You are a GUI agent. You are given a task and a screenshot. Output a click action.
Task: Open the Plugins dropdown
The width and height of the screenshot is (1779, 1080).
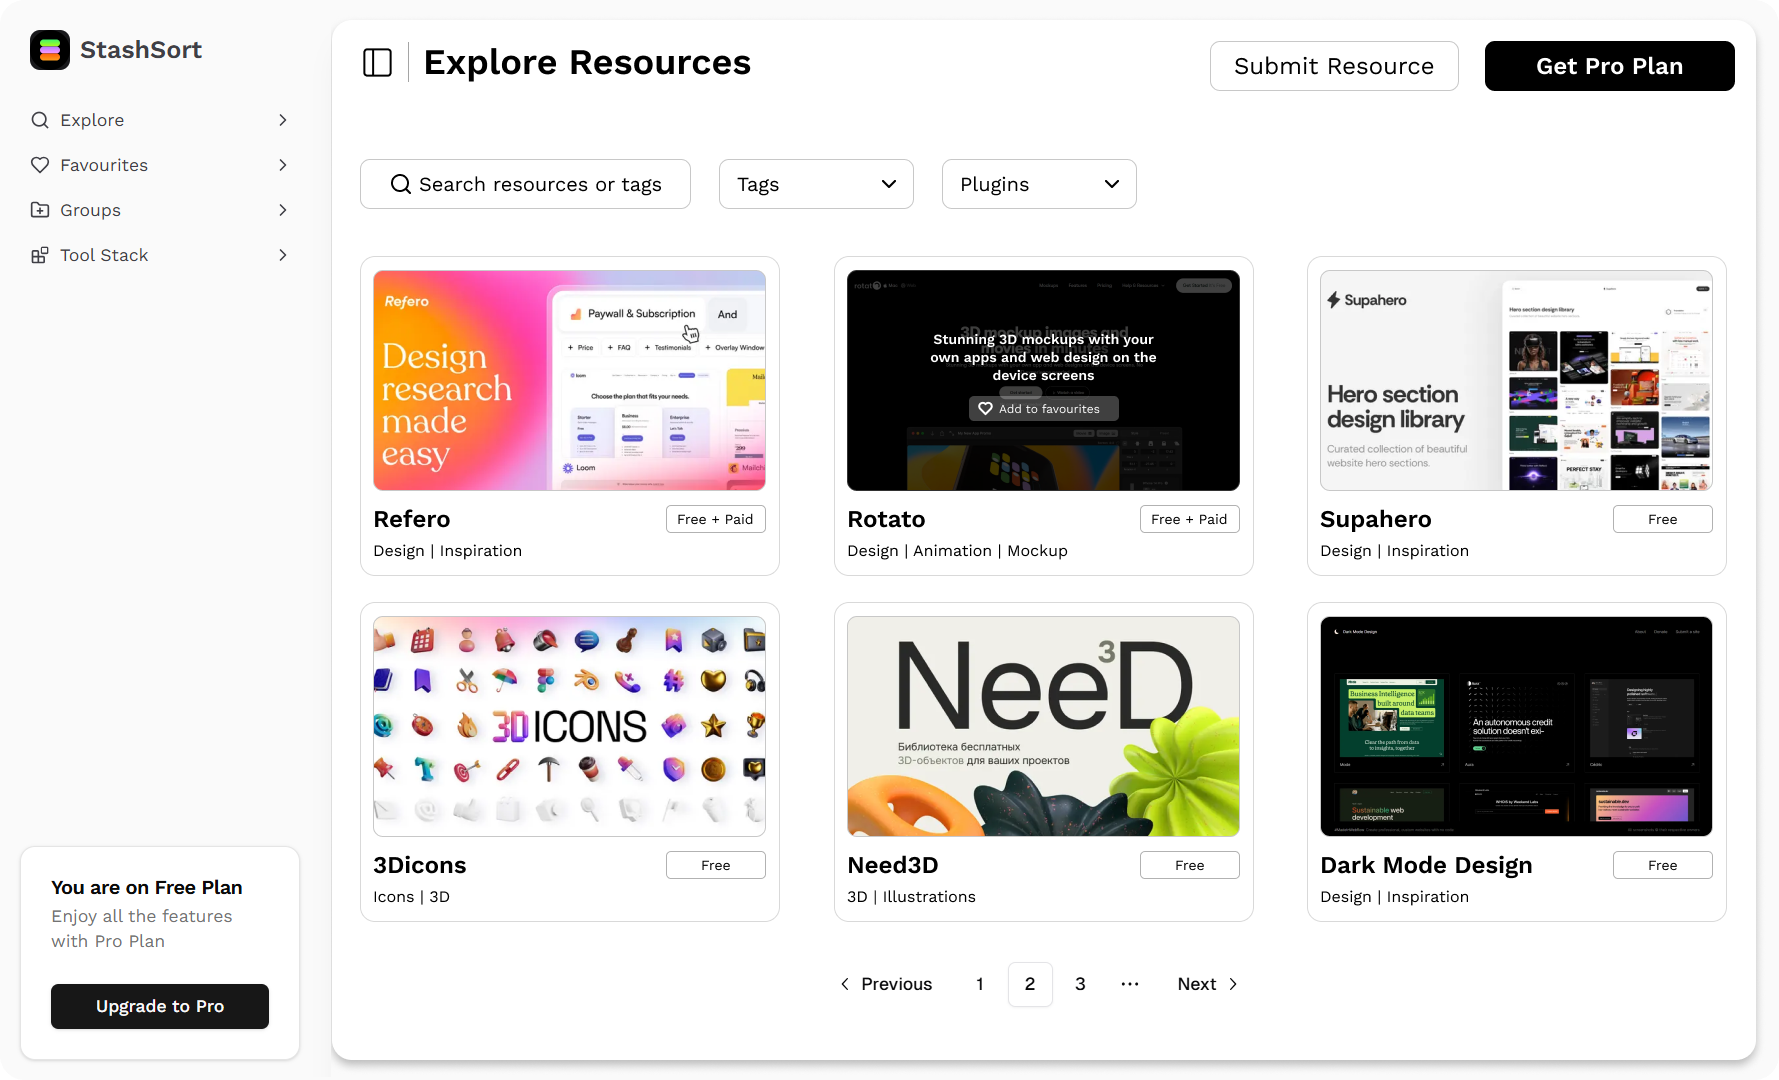click(1039, 184)
